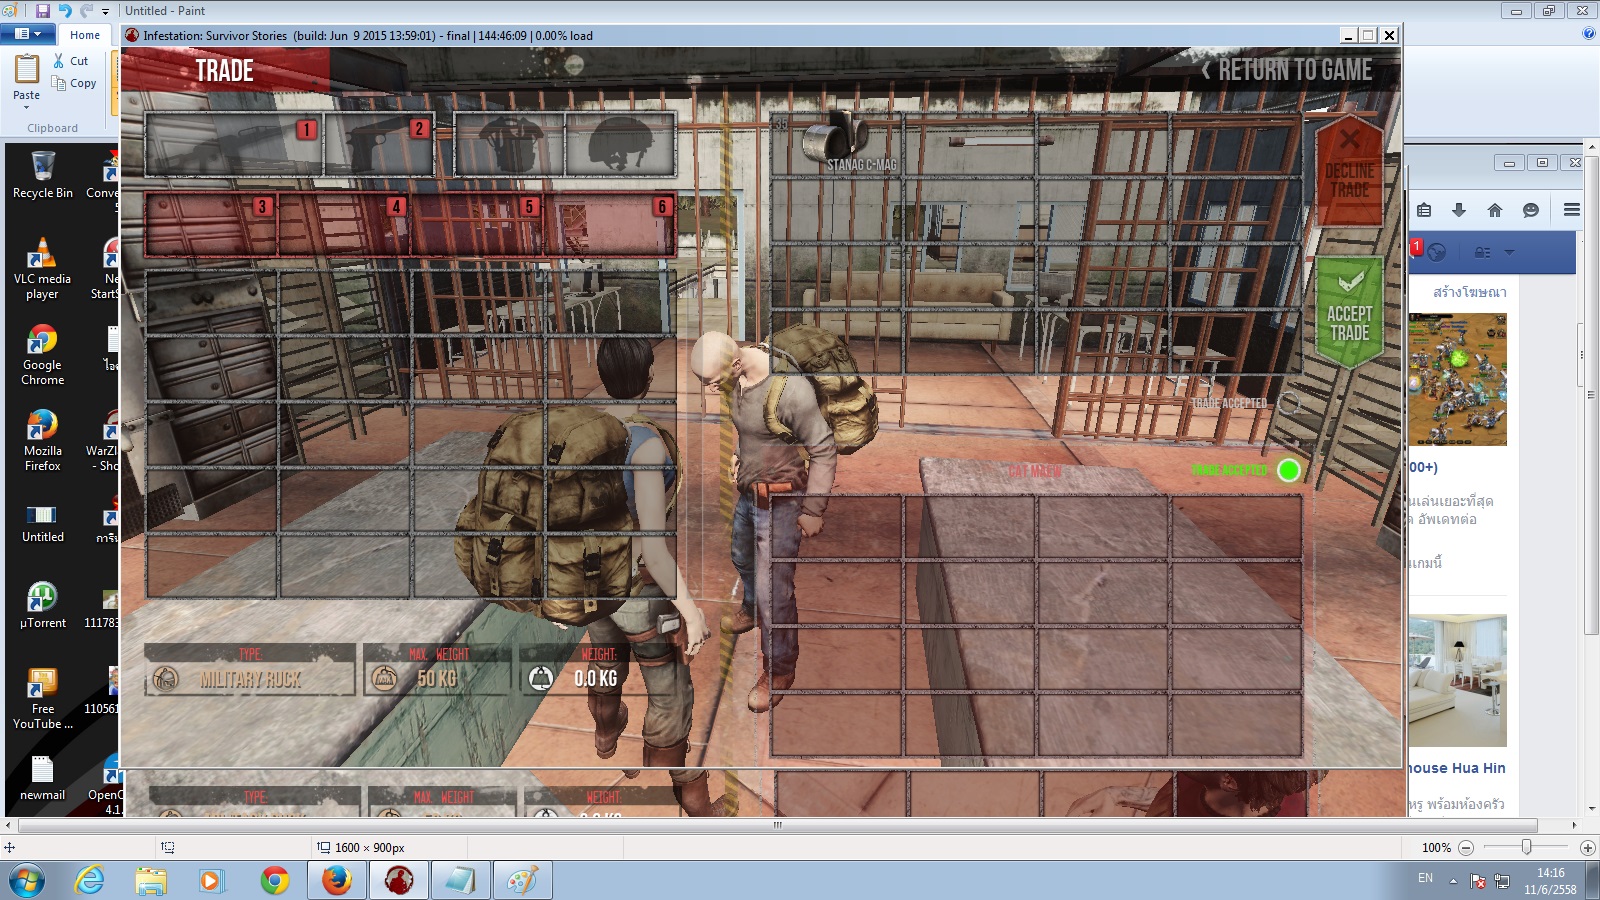This screenshot has width=1600, height=900.
Task: Go to Firefox home page icon
Action: pos(1495,210)
